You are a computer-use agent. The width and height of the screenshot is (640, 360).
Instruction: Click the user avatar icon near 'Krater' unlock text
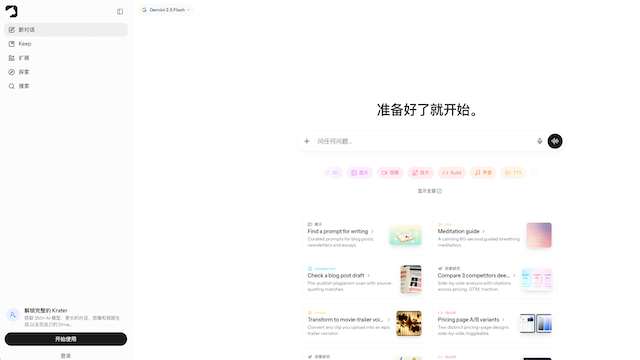tap(13, 315)
